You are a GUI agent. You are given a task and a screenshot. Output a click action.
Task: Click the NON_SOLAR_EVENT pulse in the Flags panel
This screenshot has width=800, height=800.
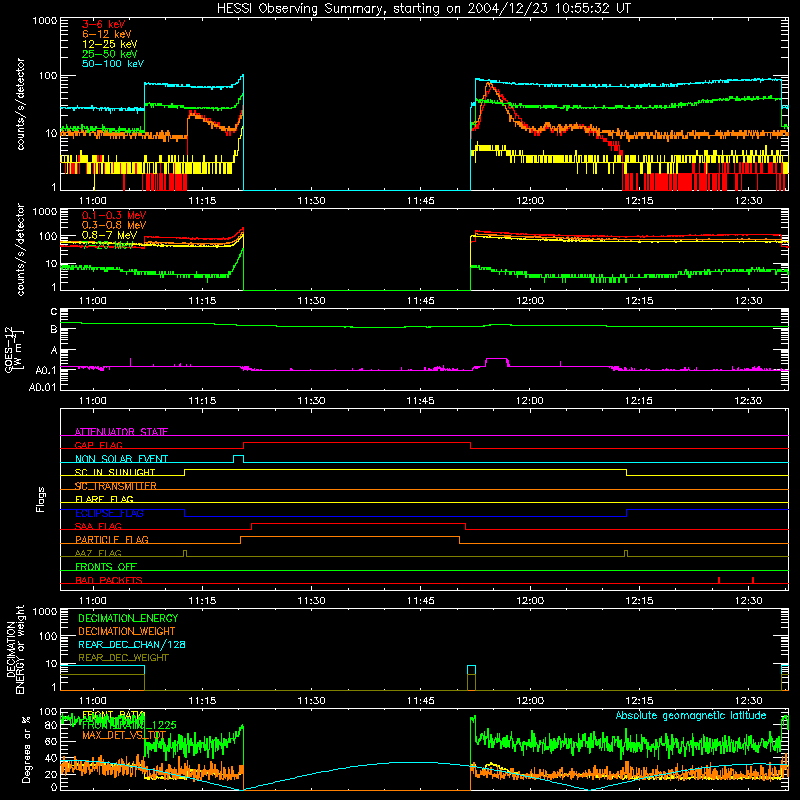click(238, 459)
